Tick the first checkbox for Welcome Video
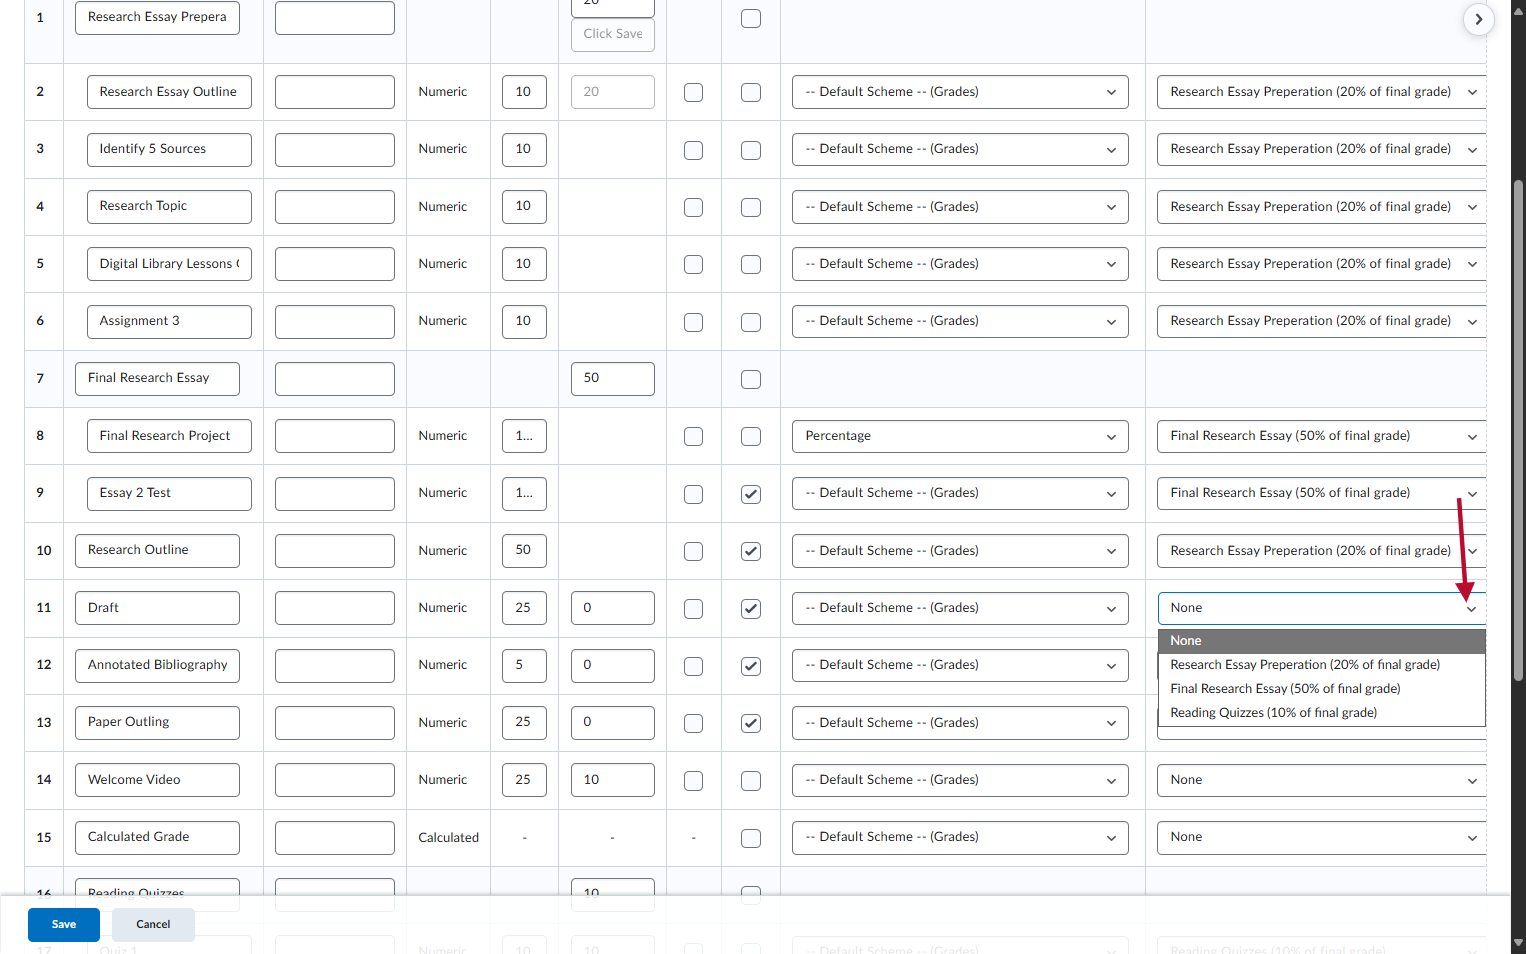 click(693, 780)
